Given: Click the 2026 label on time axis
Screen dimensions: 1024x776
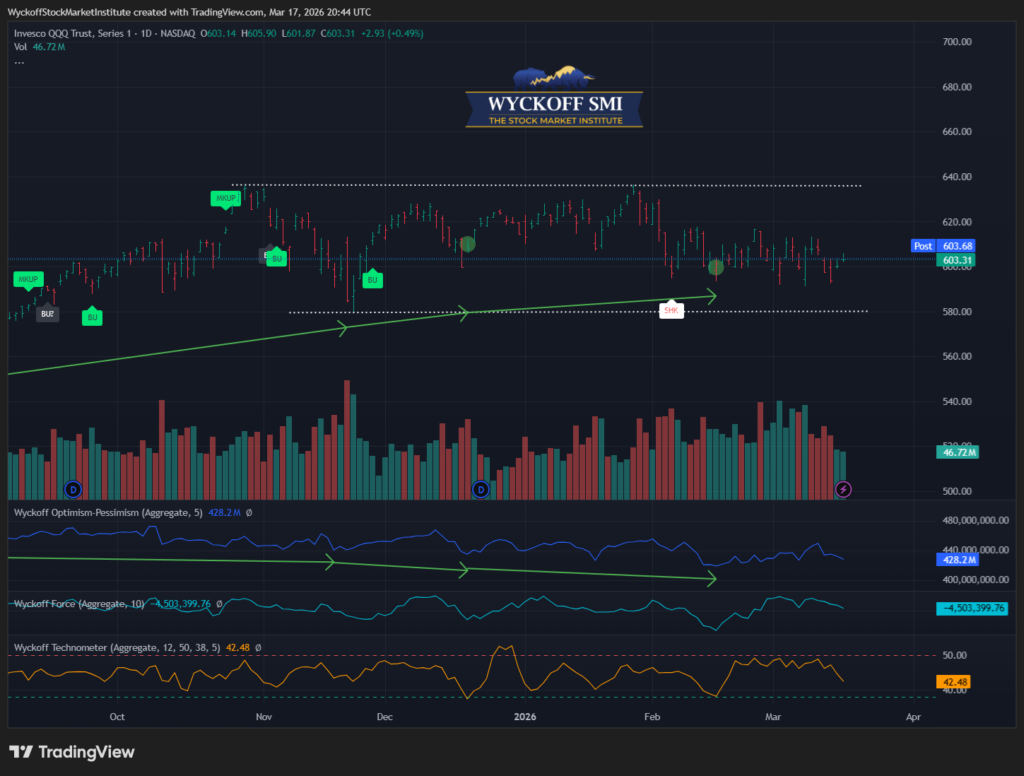Looking at the screenshot, I should tap(526, 717).
